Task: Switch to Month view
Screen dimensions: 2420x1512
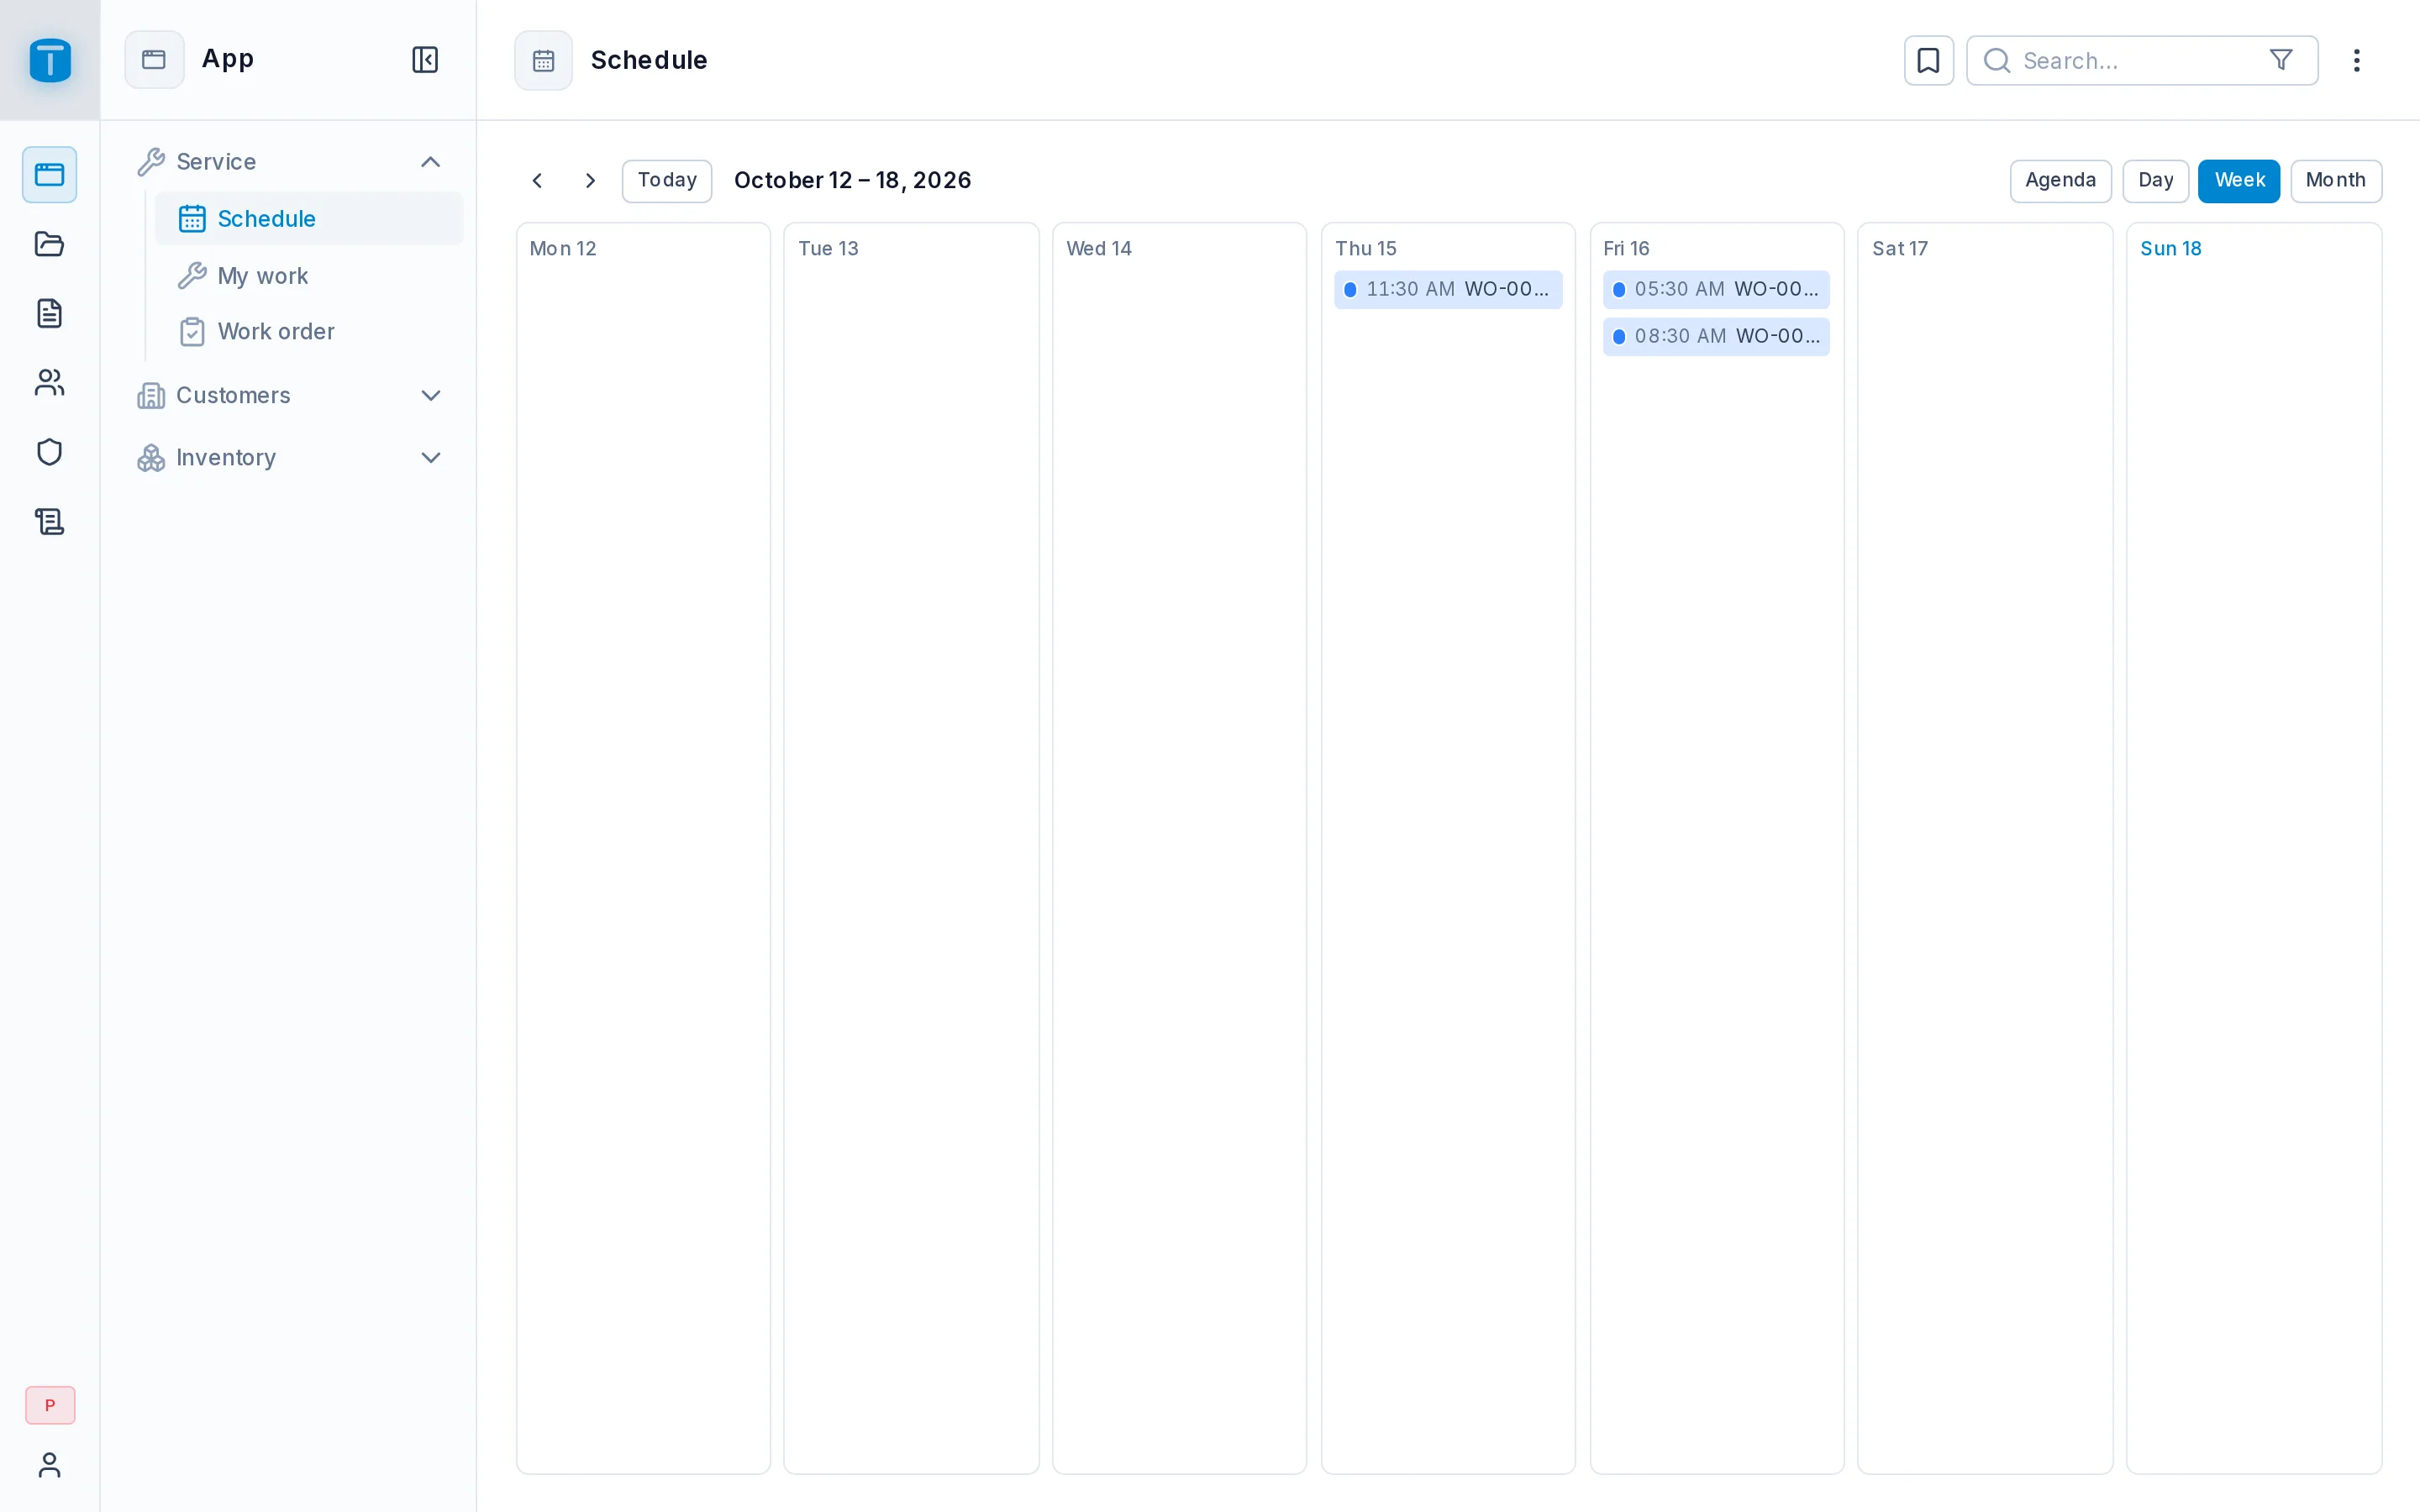Action: [2335, 181]
